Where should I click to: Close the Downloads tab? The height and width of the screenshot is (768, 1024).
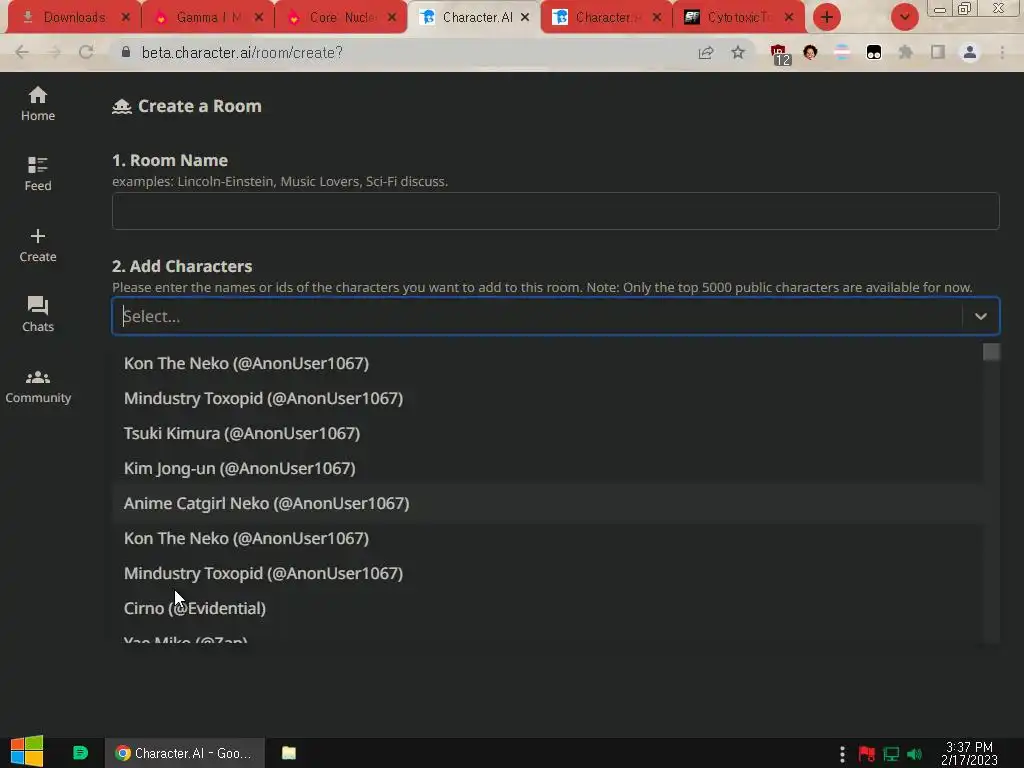pyautogui.click(x=125, y=18)
